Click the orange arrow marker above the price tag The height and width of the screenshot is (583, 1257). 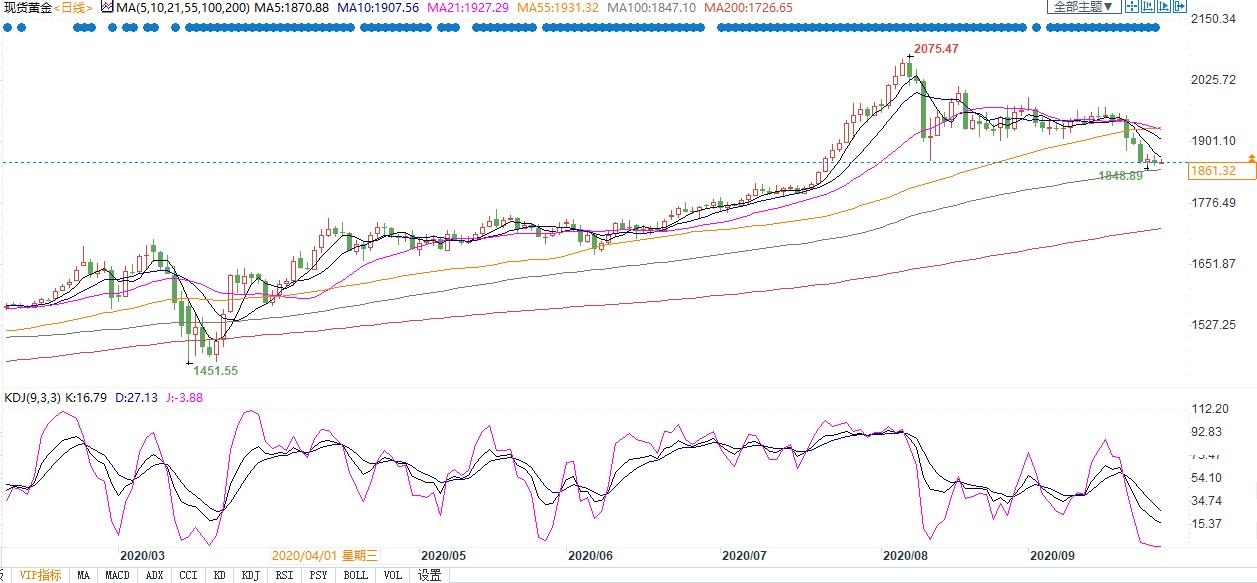click(x=1251, y=158)
